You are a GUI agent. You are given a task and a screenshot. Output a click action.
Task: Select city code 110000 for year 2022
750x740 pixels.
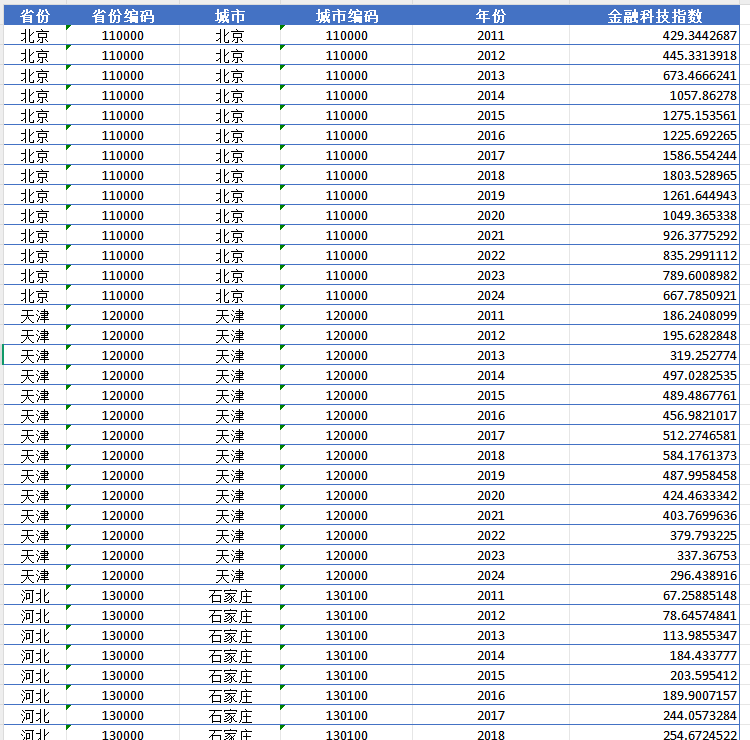[347, 255]
